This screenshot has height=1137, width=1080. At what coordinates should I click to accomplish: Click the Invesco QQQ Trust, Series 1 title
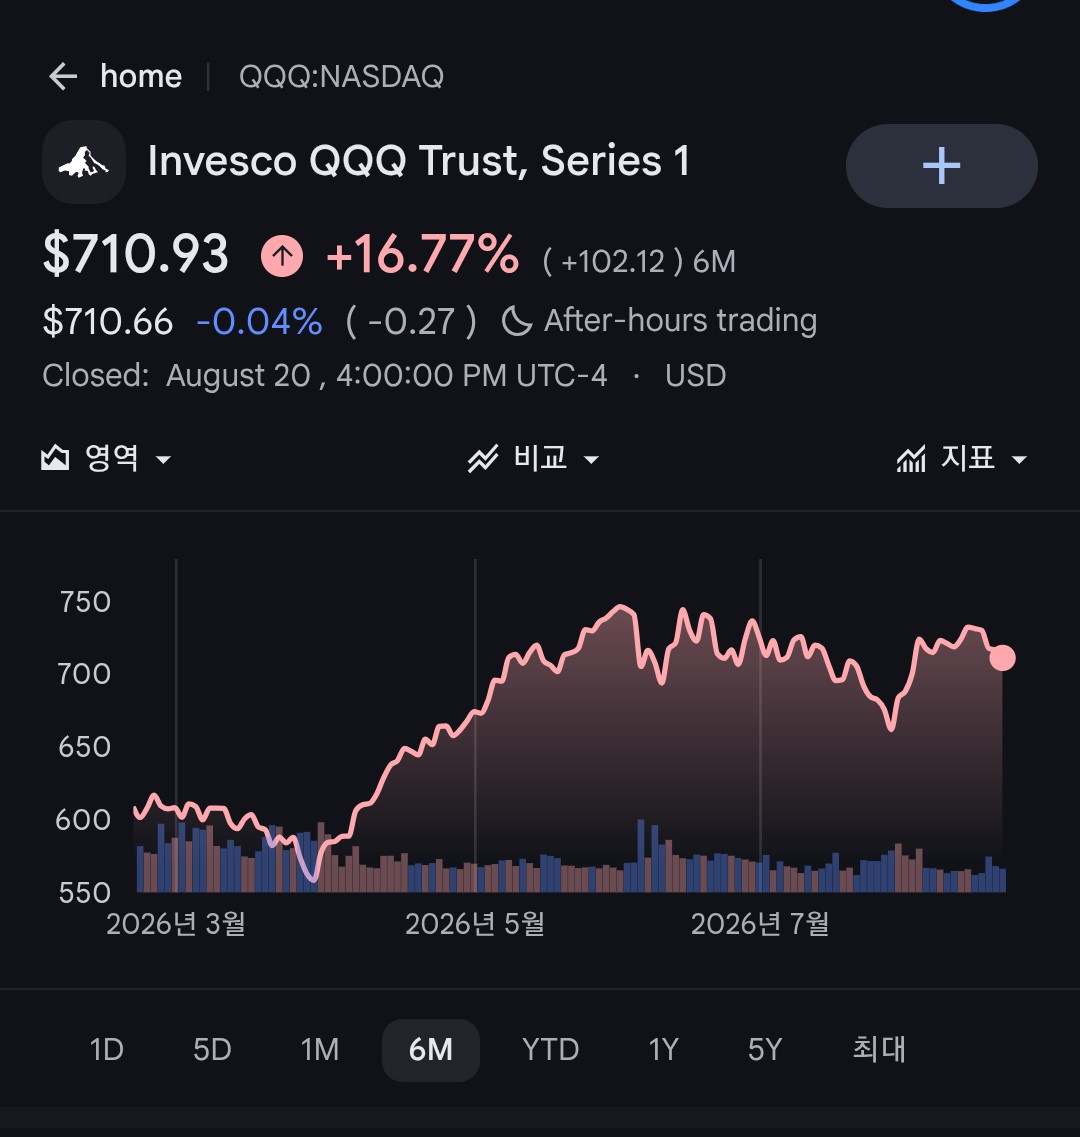click(419, 160)
